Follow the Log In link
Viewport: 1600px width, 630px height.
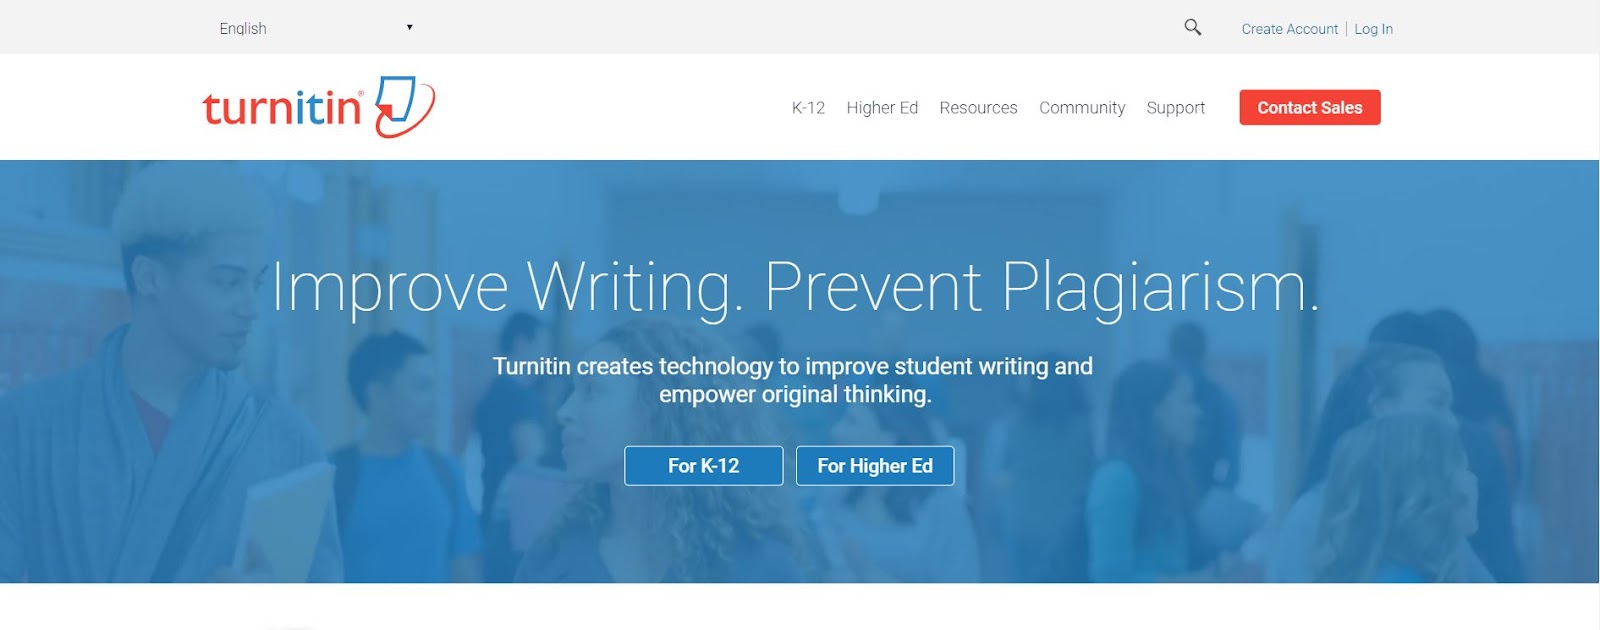click(x=1374, y=29)
